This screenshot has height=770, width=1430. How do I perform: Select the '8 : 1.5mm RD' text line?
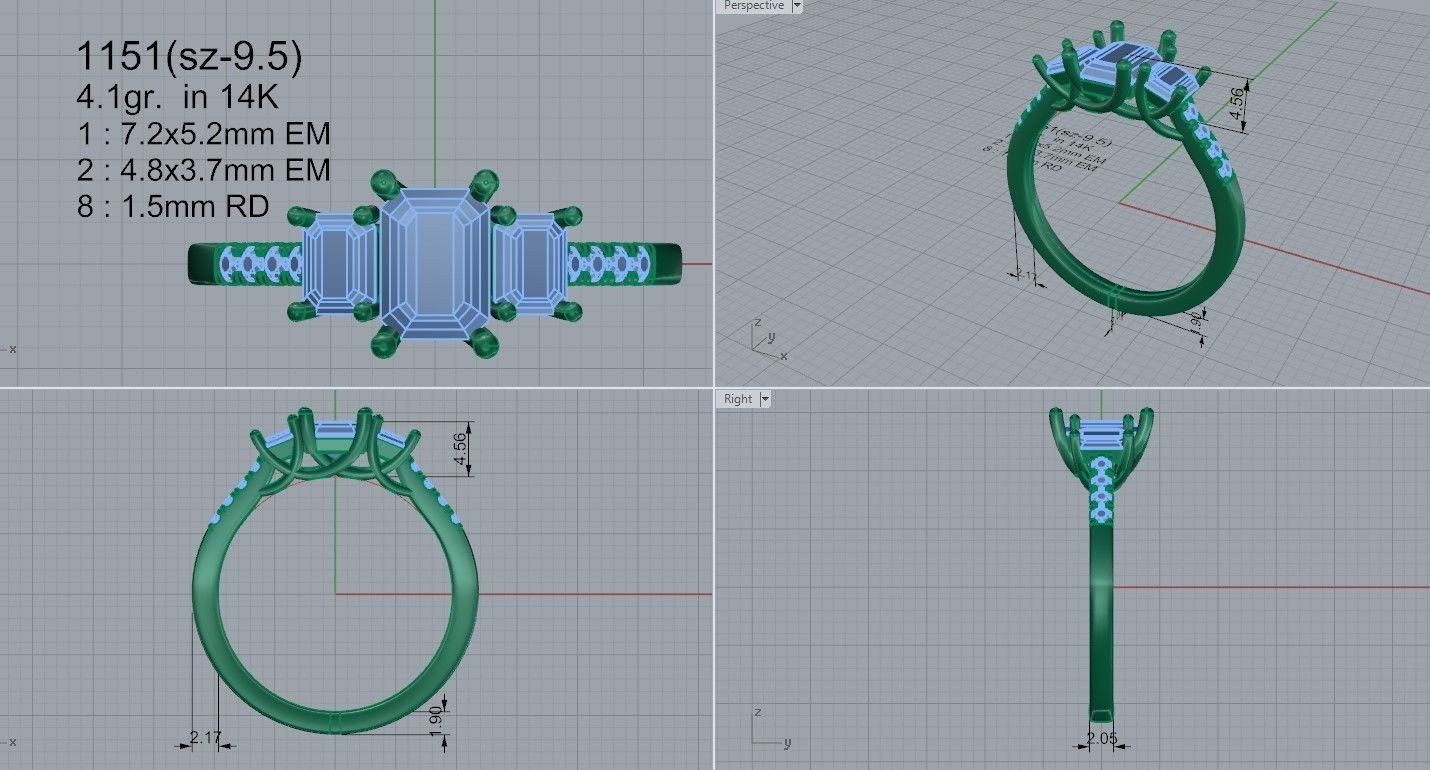click(x=172, y=206)
